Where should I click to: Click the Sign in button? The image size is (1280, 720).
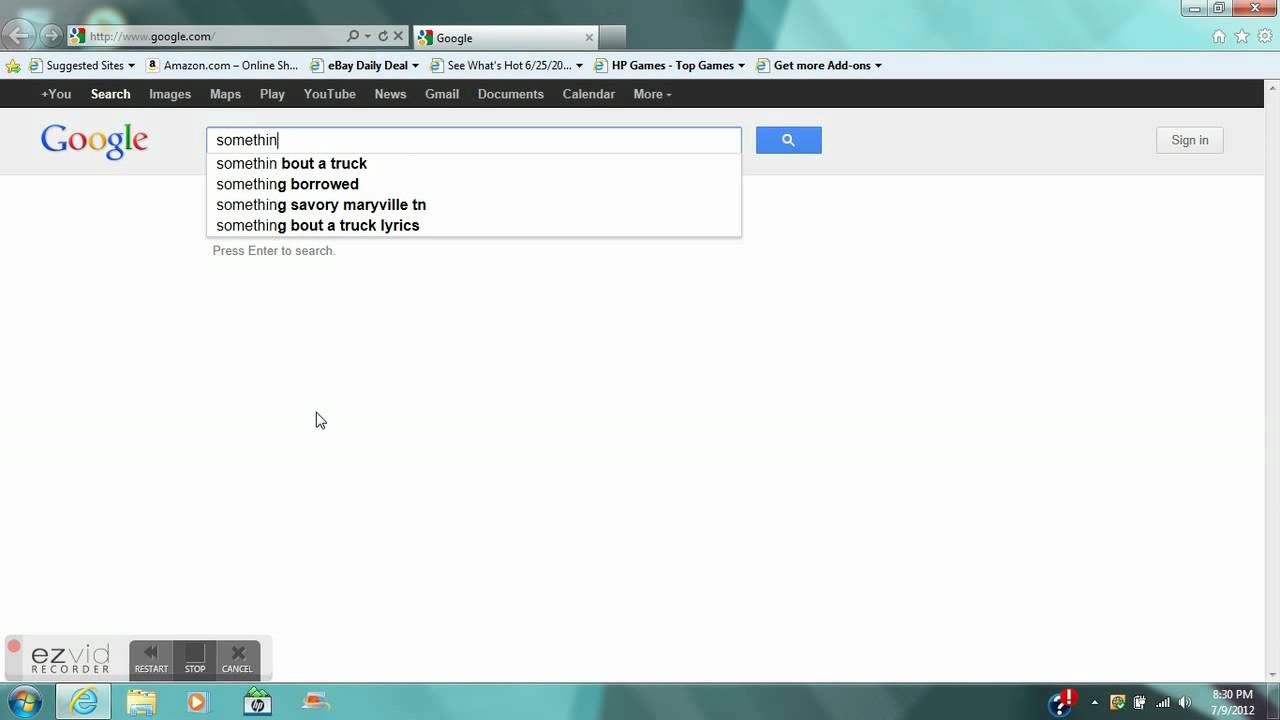pyautogui.click(x=1190, y=140)
